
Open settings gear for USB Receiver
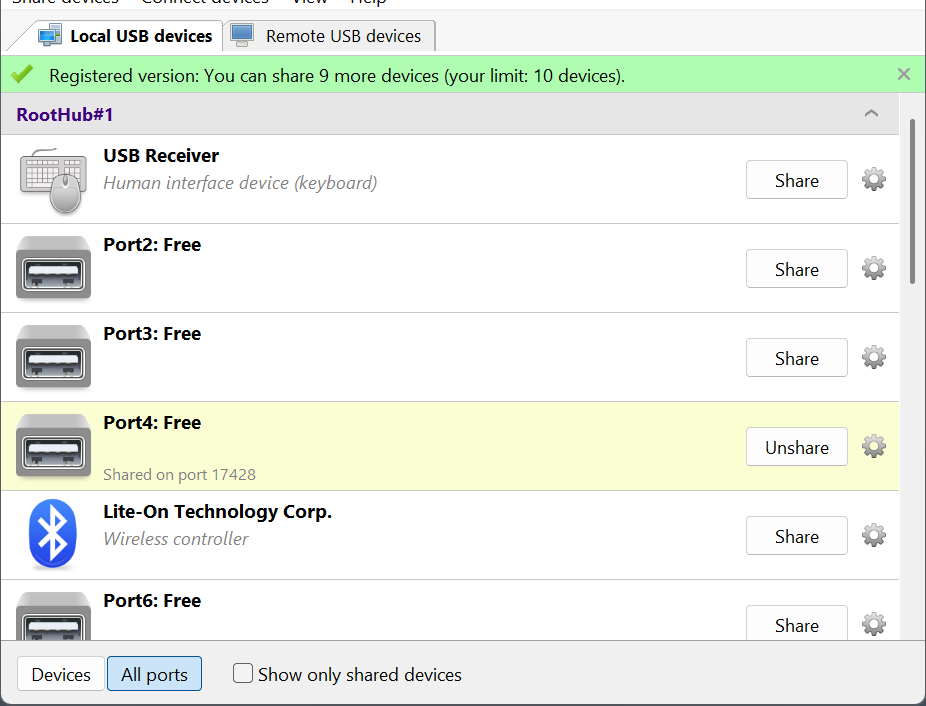(x=874, y=180)
